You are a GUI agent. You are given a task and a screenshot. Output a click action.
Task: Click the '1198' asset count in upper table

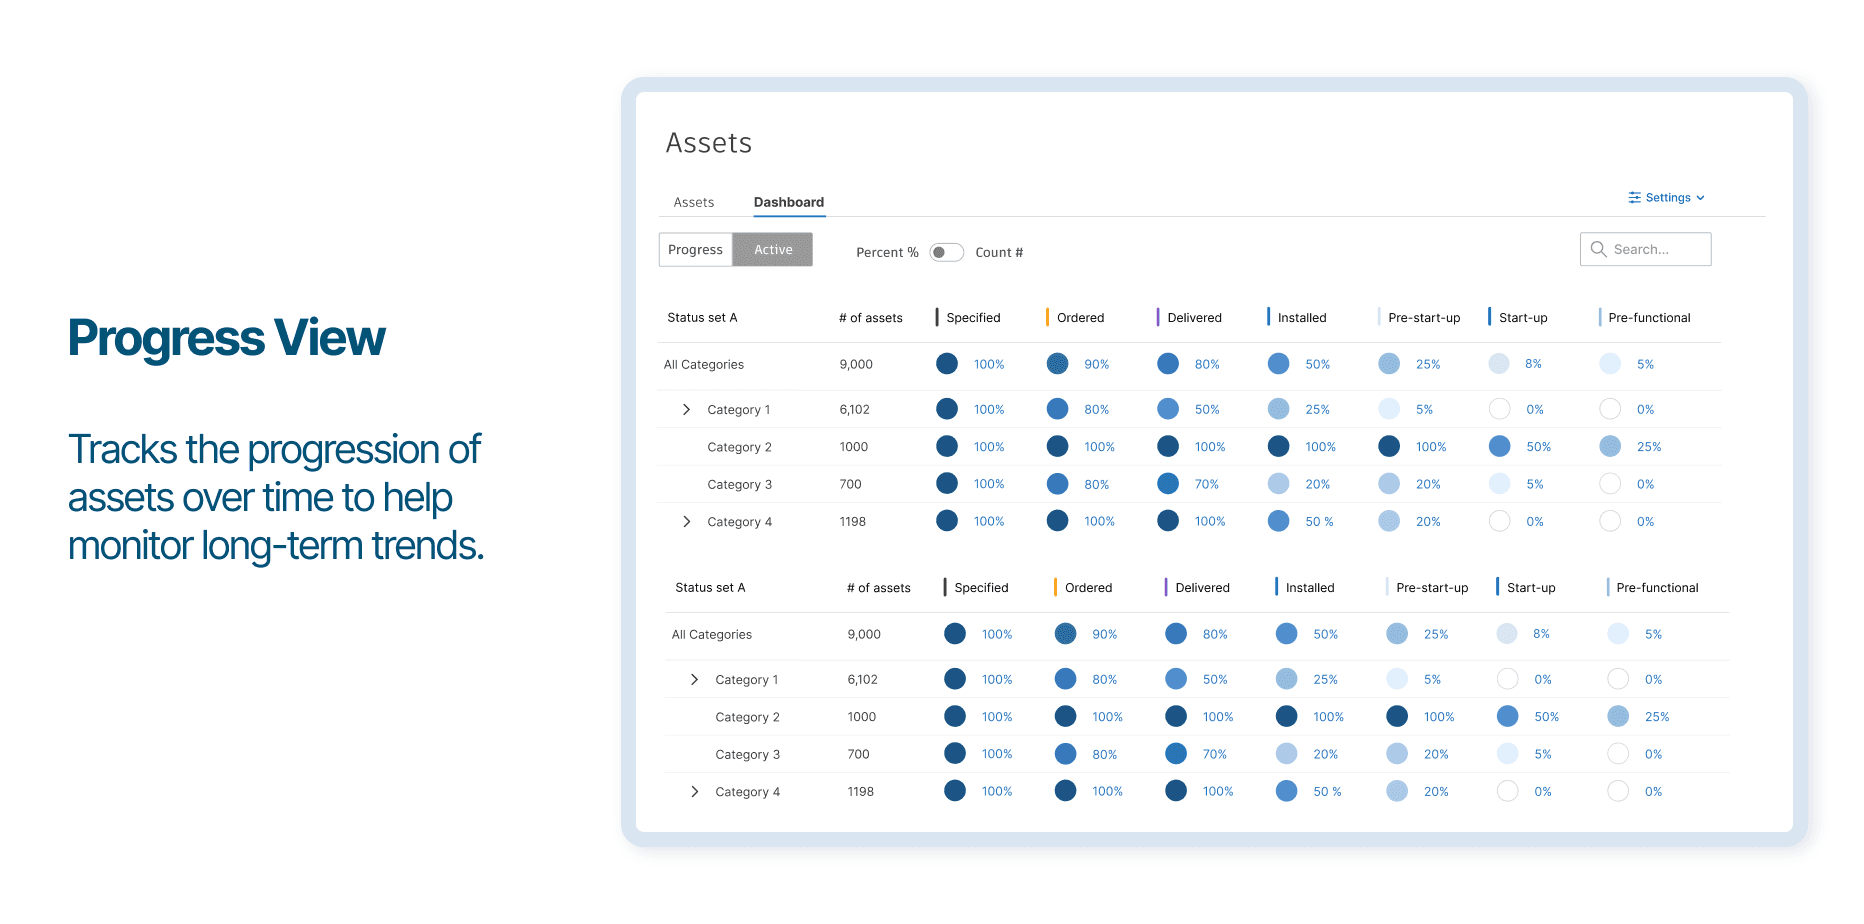pyautogui.click(x=853, y=522)
